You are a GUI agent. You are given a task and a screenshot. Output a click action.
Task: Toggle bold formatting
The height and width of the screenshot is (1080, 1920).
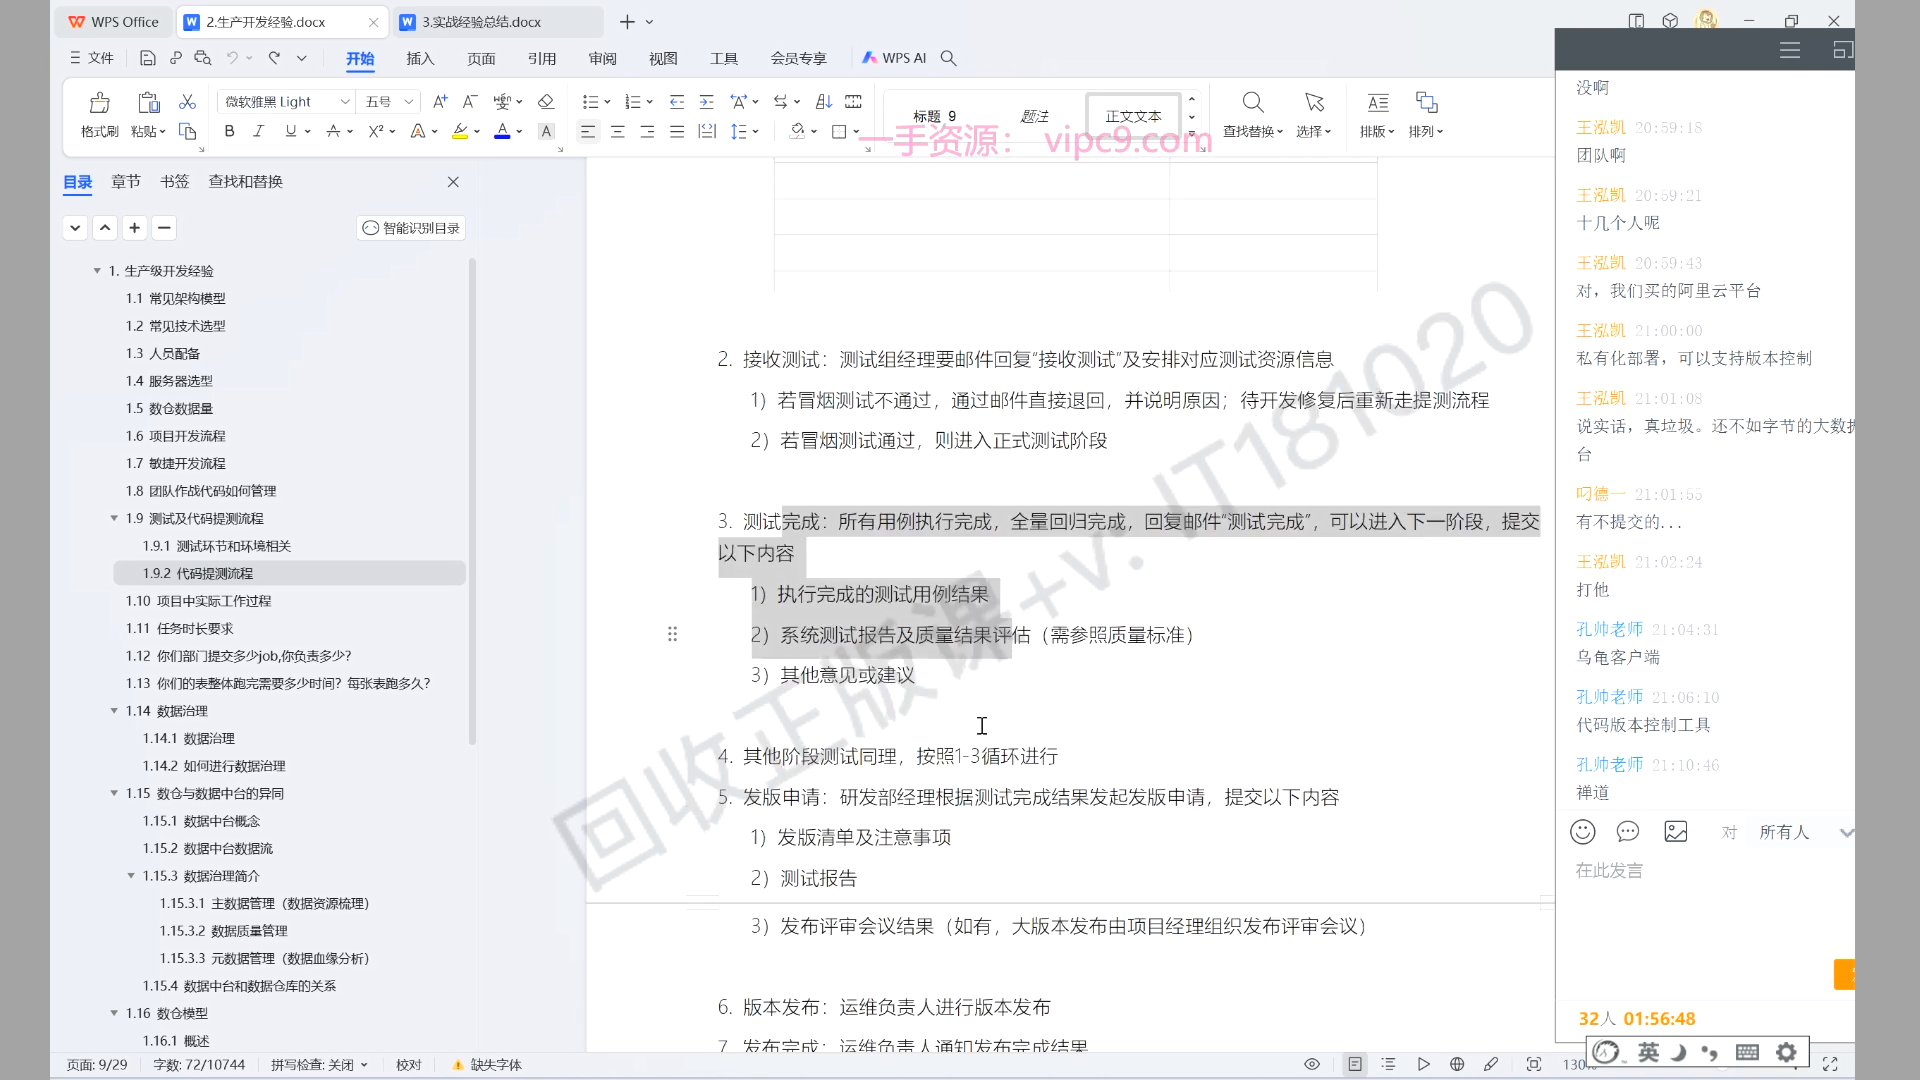pos(229,131)
